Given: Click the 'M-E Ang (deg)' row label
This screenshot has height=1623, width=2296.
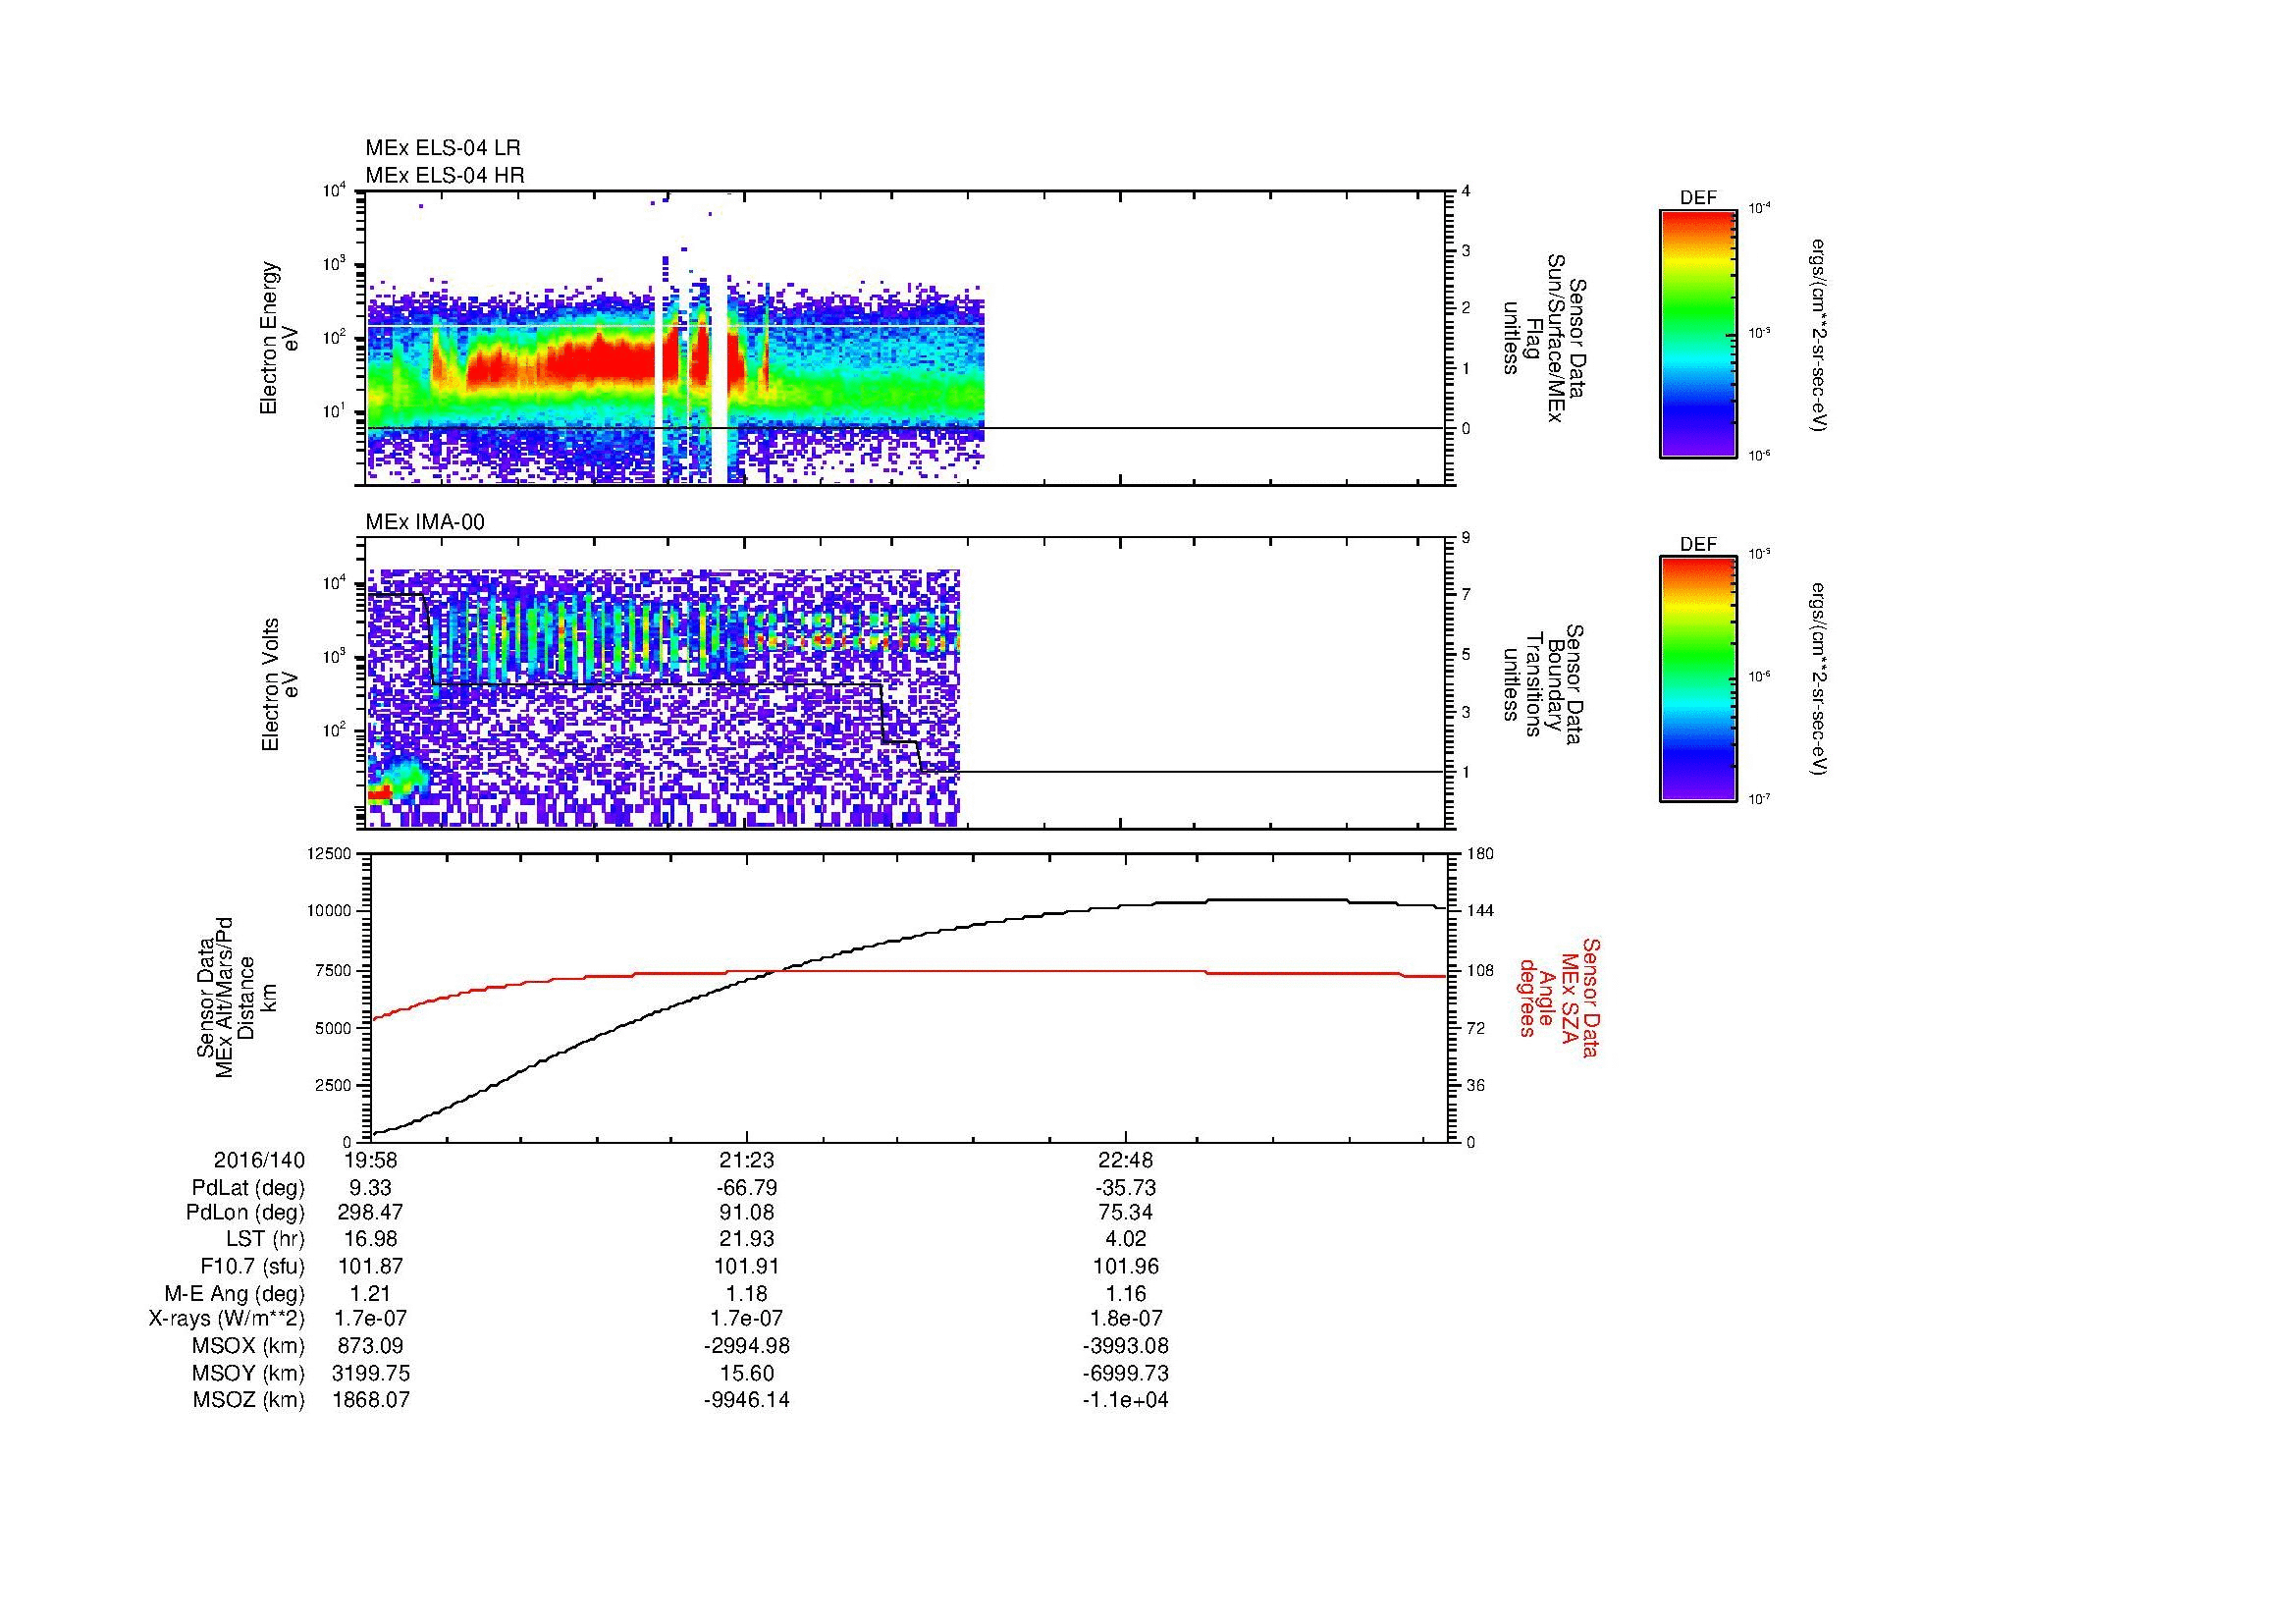Looking at the screenshot, I should (x=234, y=1294).
